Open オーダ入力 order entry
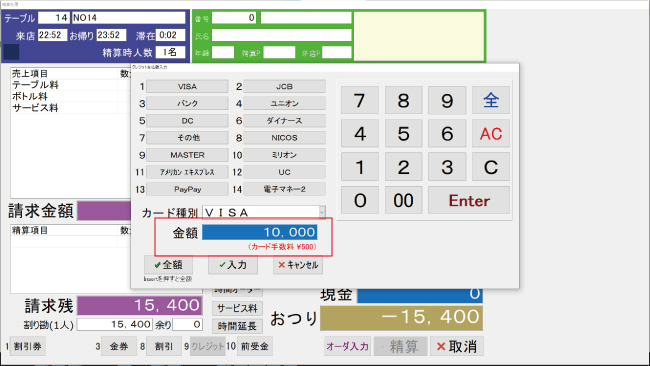 [x=347, y=346]
